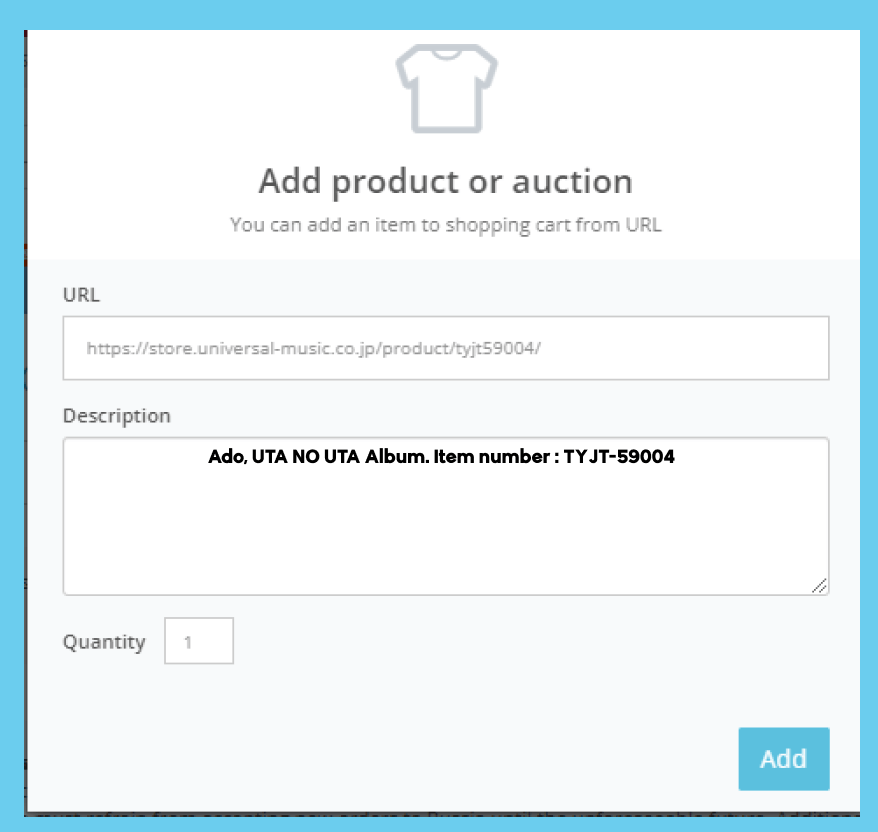This screenshot has height=832, width=878.
Task: Click inside the Description text area
Action: pyautogui.click(x=446, y=516)
